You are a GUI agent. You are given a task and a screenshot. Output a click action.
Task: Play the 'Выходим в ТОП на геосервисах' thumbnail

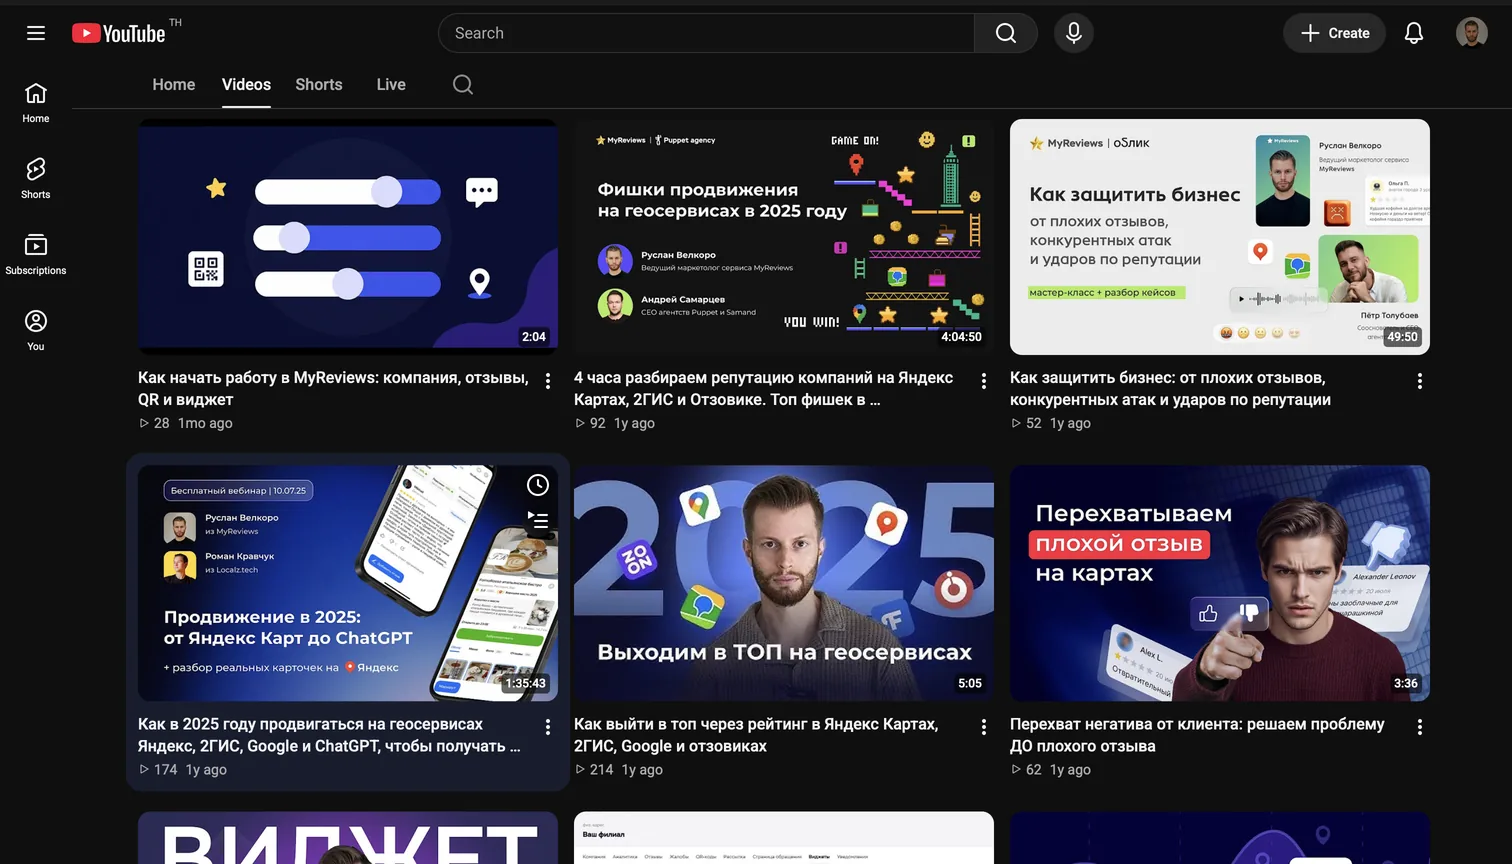pos(784,583)
